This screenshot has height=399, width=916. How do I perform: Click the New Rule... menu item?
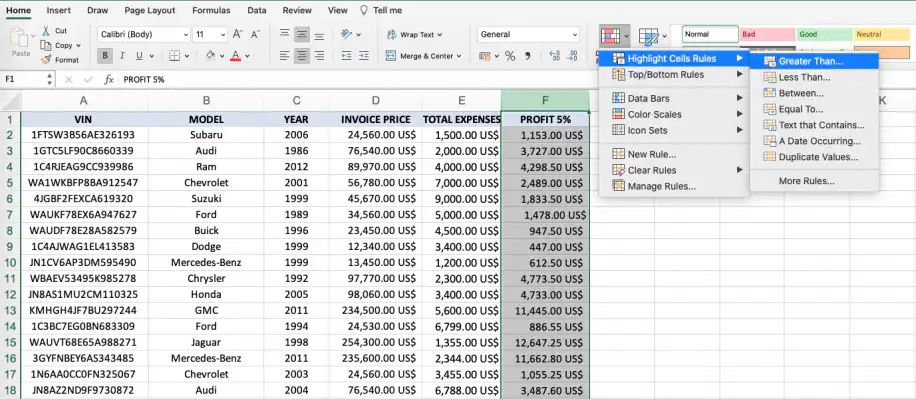click(x=674, y=154)
